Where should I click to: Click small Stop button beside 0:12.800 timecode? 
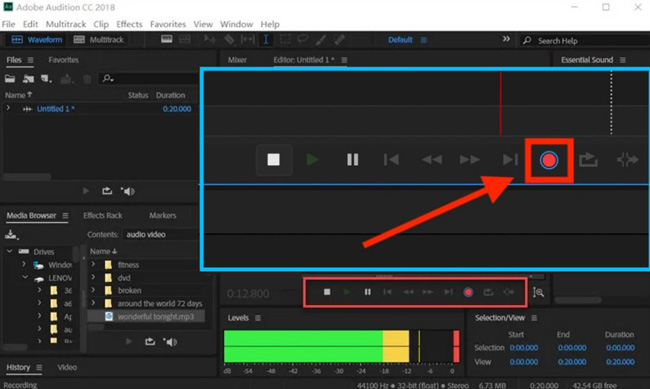tap(327, 292)
